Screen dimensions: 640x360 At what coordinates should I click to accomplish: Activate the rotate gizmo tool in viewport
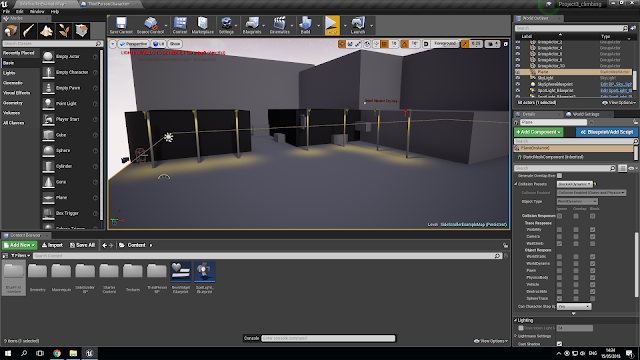tap(350, 44)
